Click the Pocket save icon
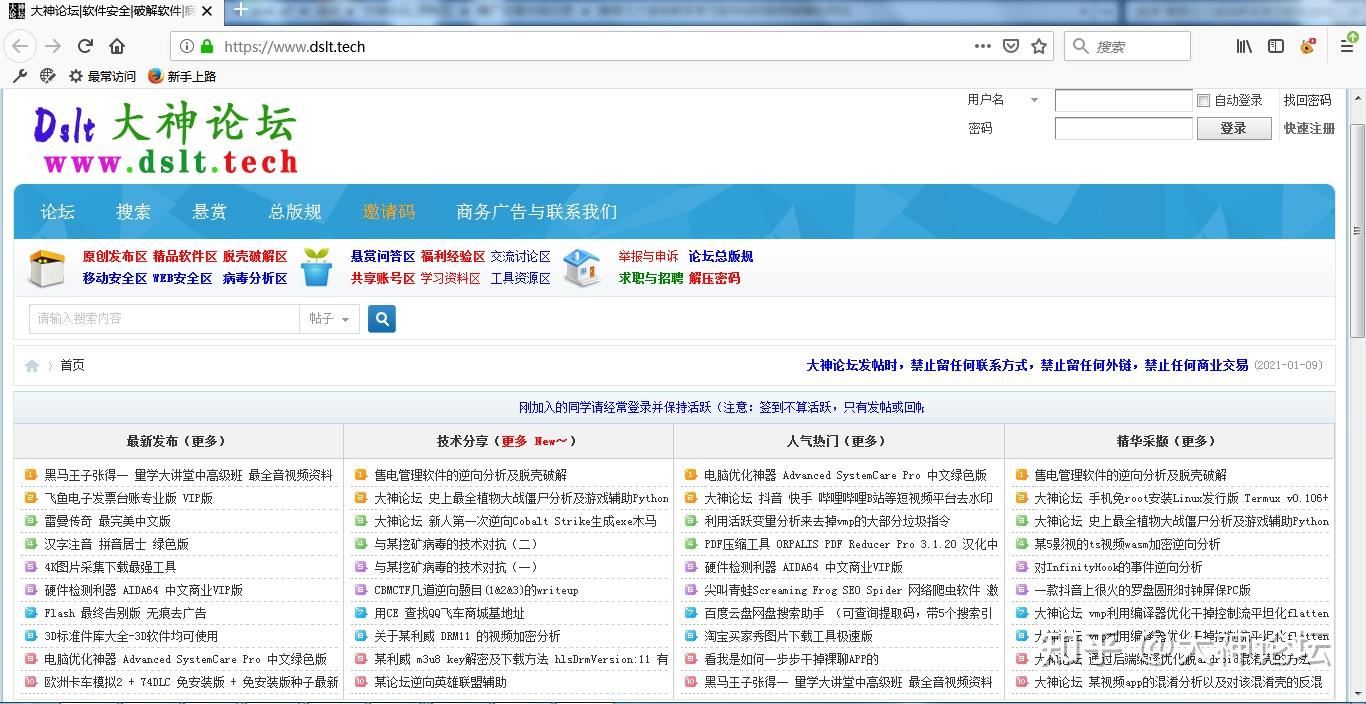The width and height of the screenshot is (1366, 704). pyautogui.click(x=1011, y=46)
